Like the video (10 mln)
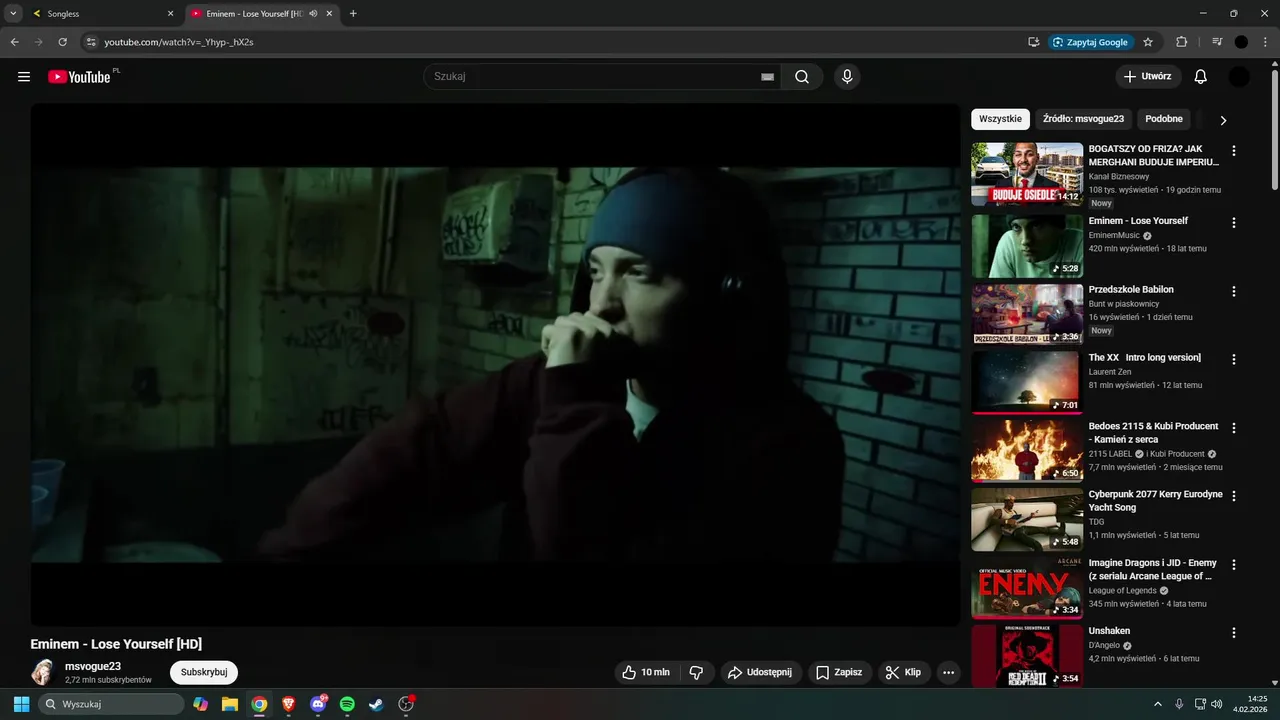Screen dimensions: 1280x720 coord(645,672)
